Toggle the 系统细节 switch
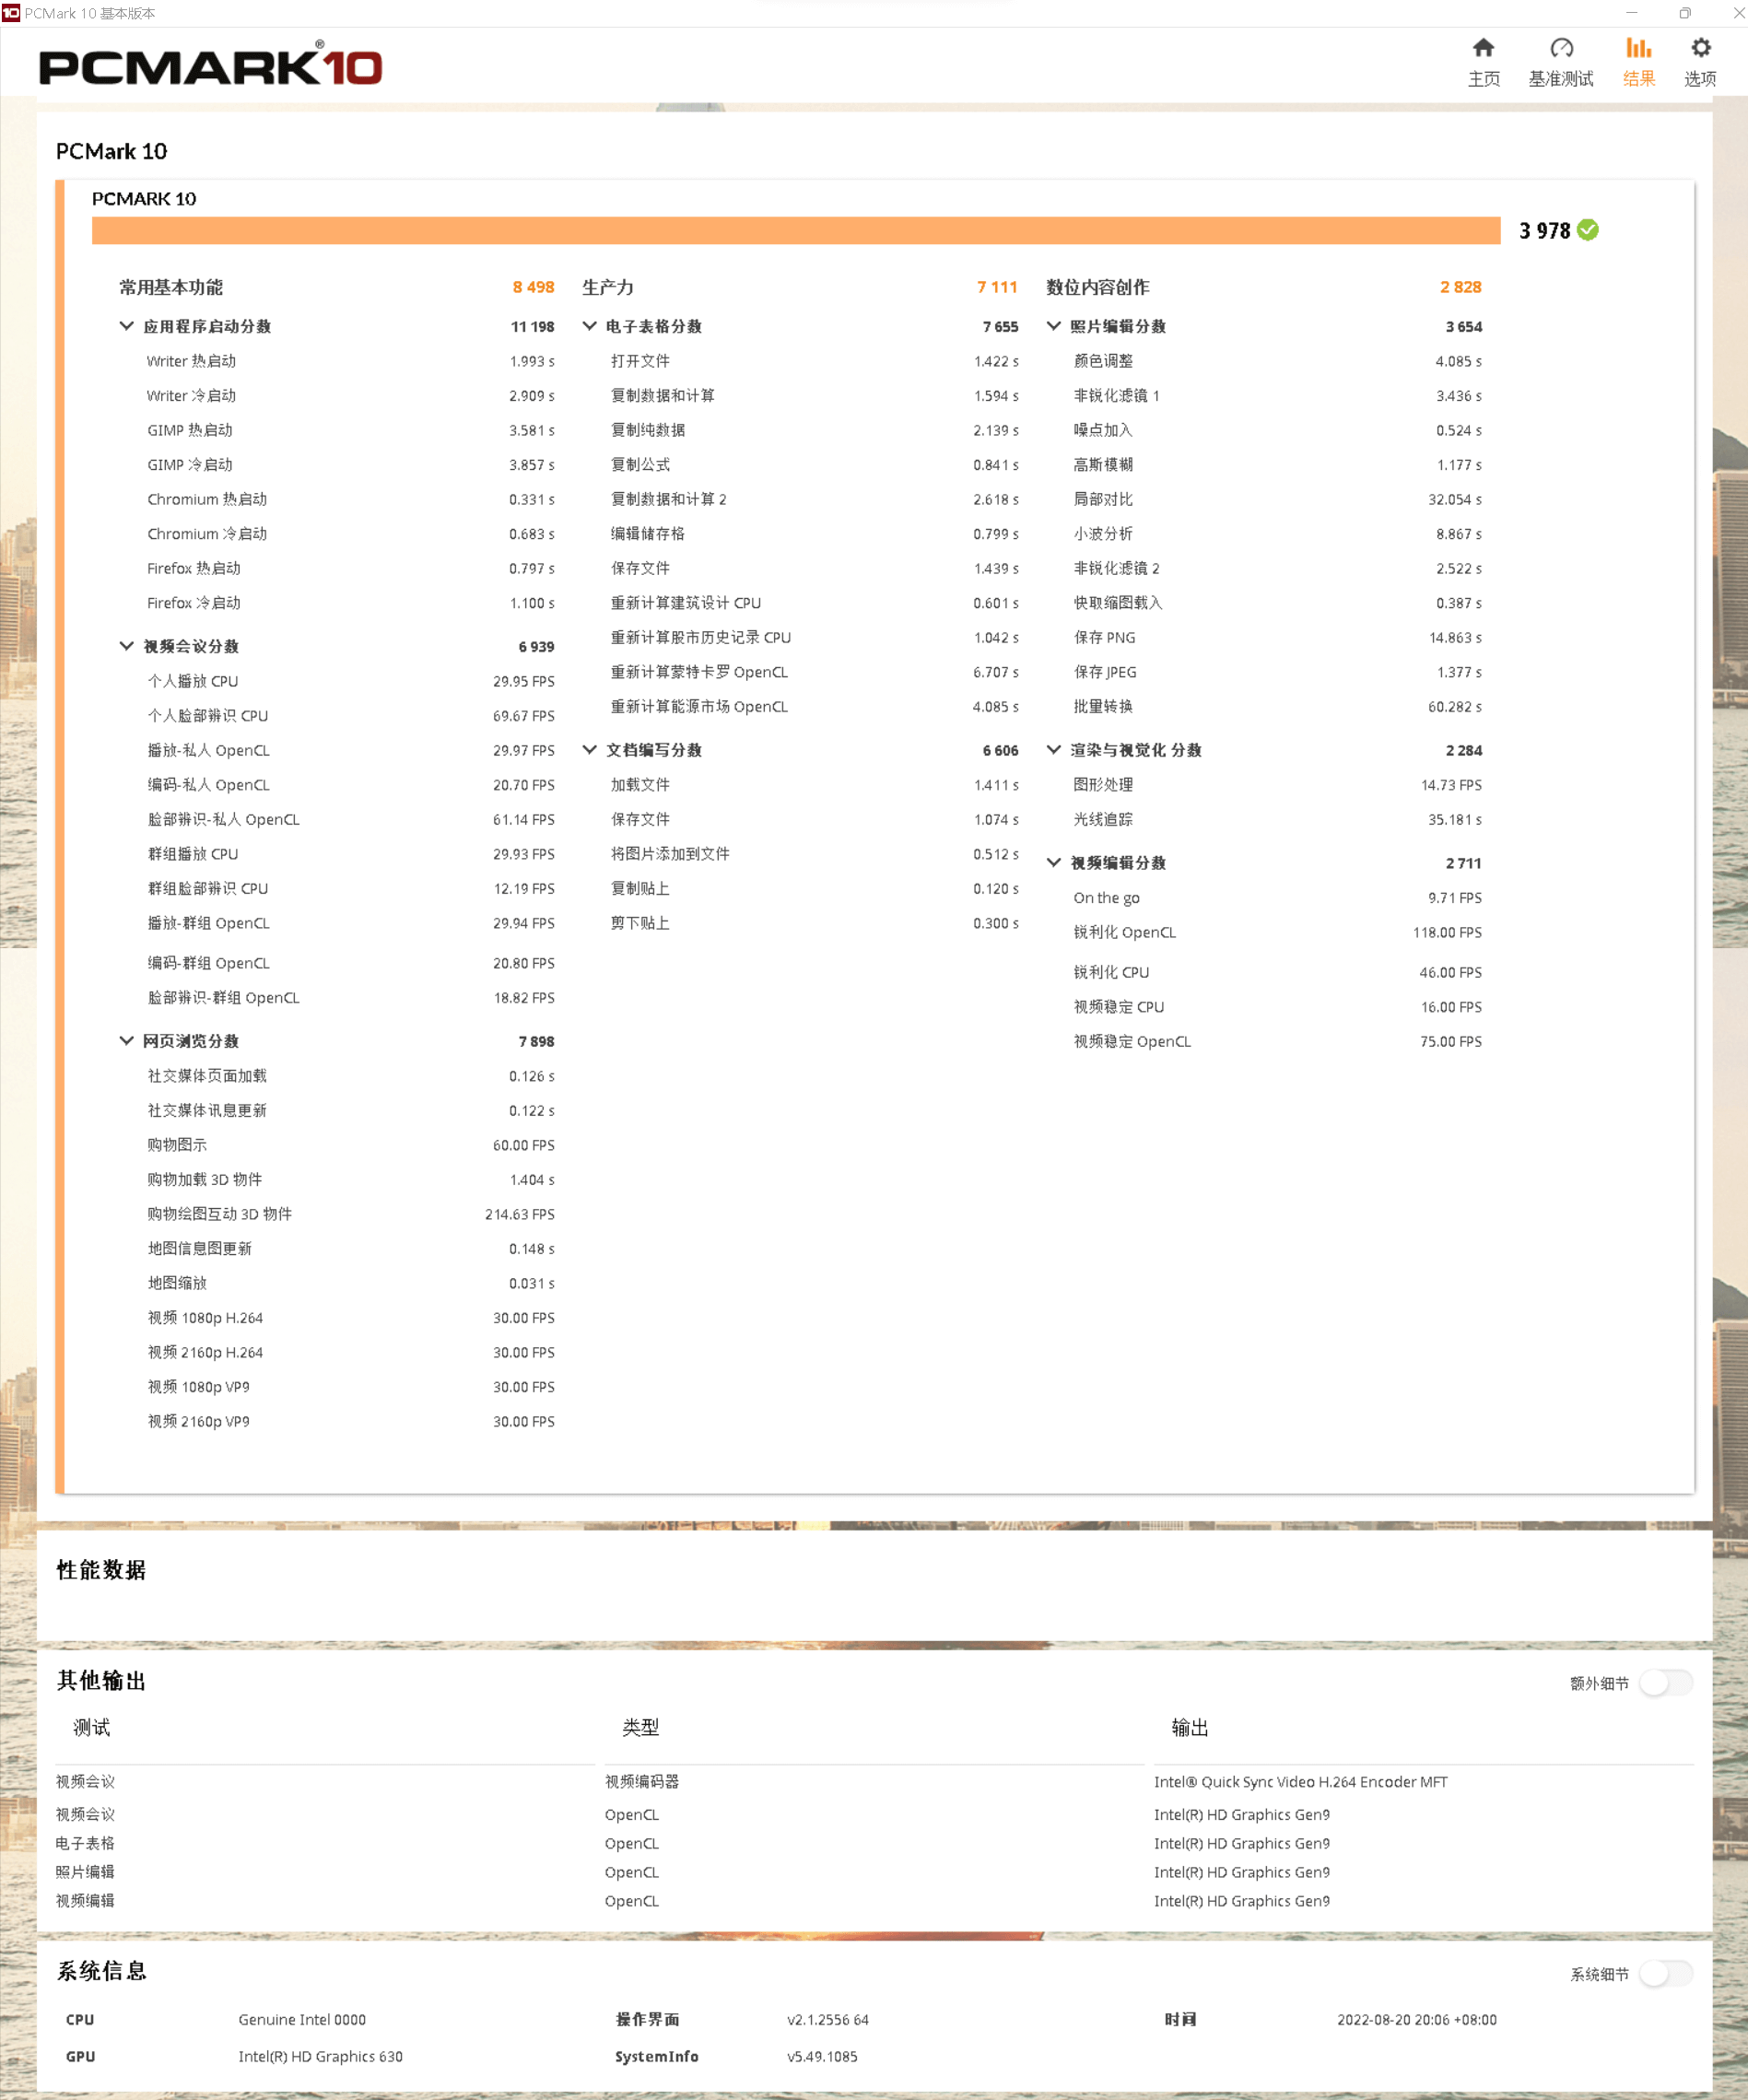The height and width of the screenshot is (2100, 1748). pyautogui.click(x=1666, y=1974)
